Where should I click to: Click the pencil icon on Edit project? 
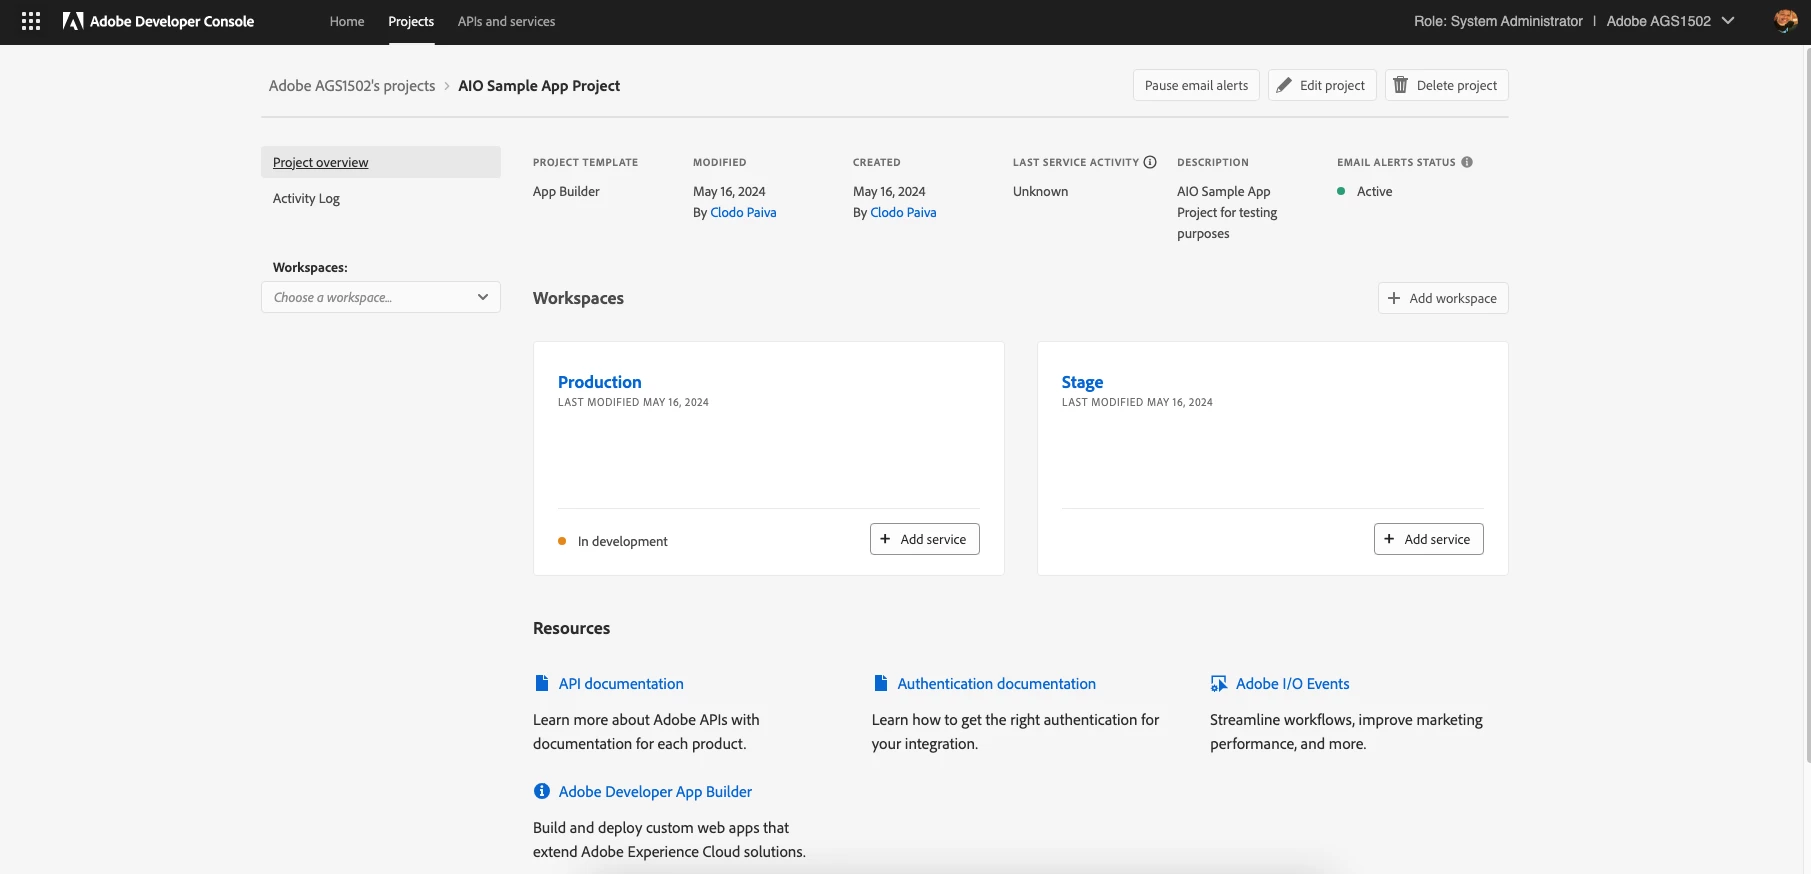pyautogui.click(x=1284, y=85)
